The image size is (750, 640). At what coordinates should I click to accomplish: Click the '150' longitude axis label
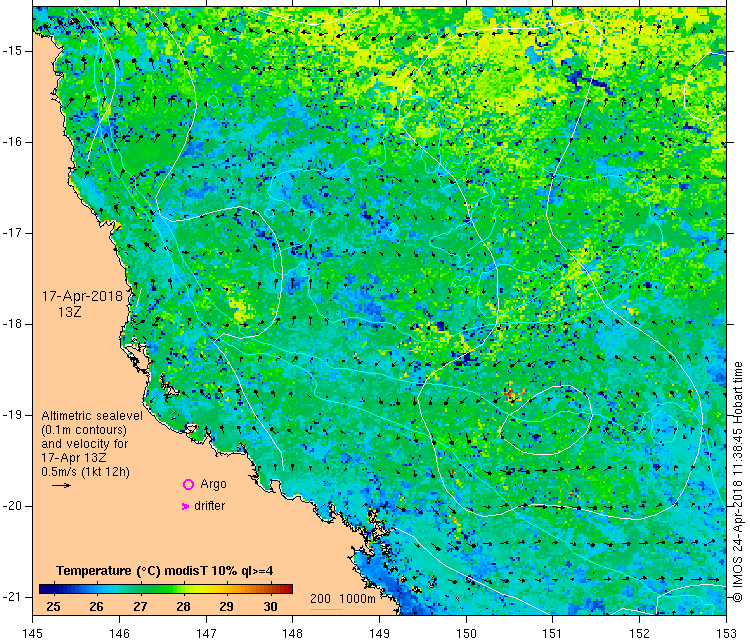click(466, 633)
